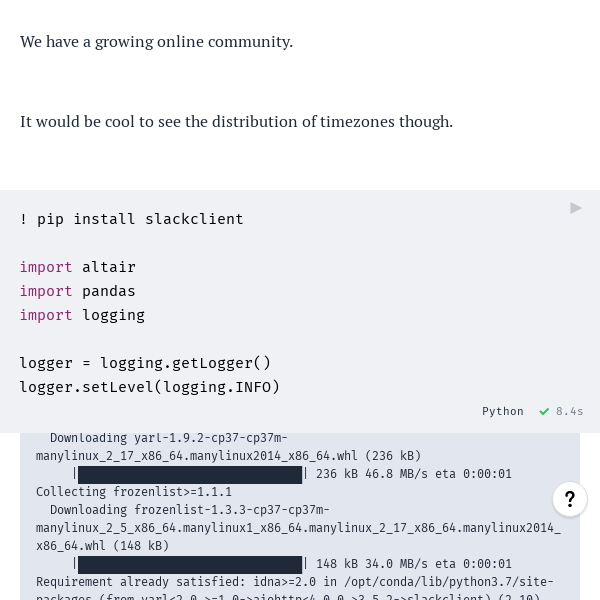Click the logger.setLevel(logging.INFO) line
The width and height of the screenshot is (600, 600).
click(150, 387)
